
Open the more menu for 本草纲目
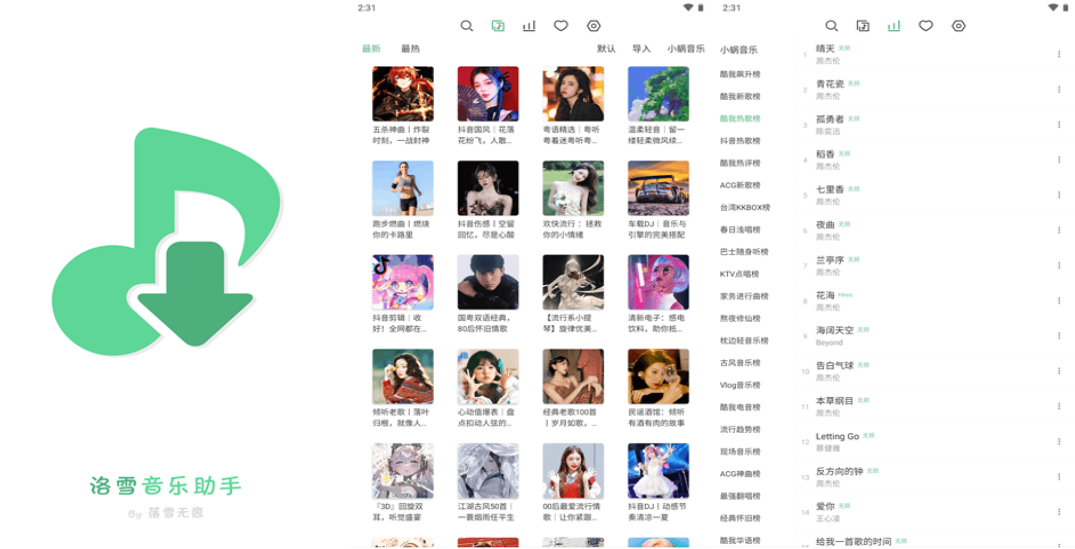1059,406
